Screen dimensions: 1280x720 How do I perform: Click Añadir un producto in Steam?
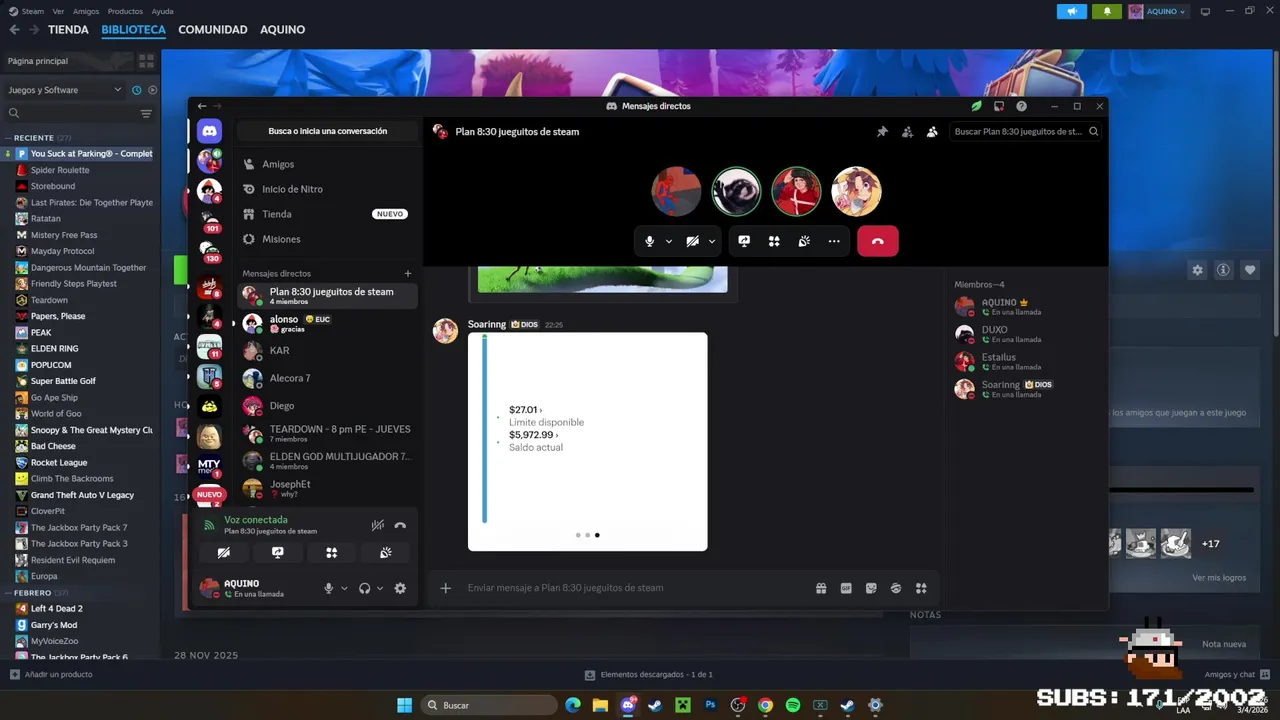click(x=51, y=674)
